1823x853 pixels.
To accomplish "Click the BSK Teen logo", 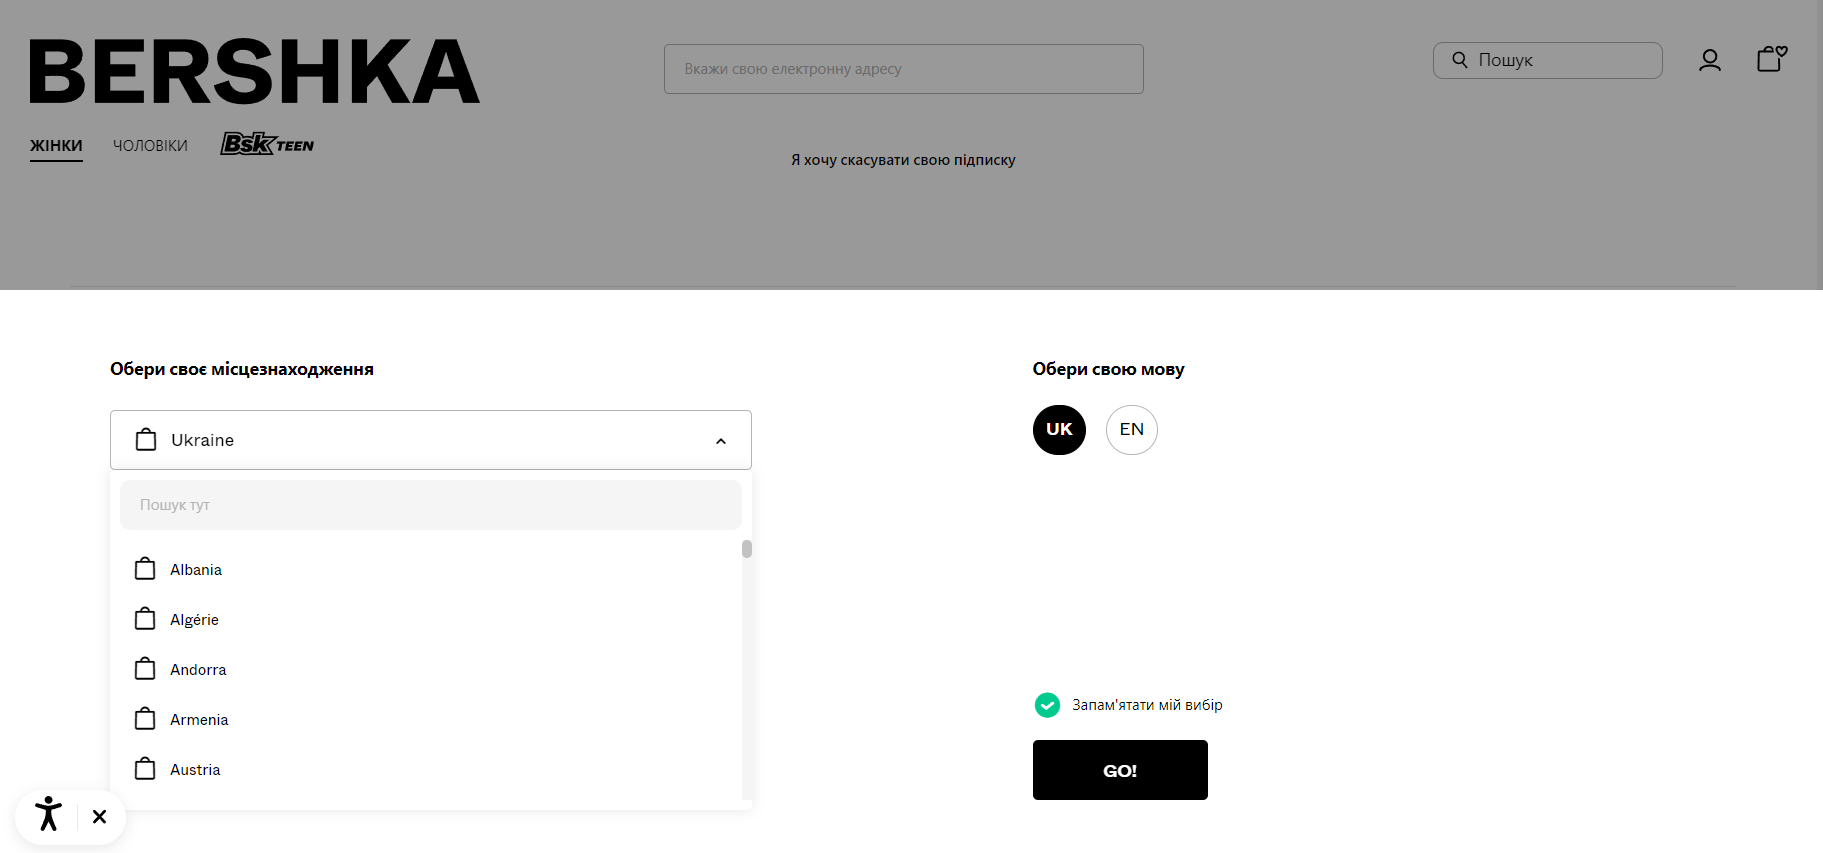I will pos(267,144).
